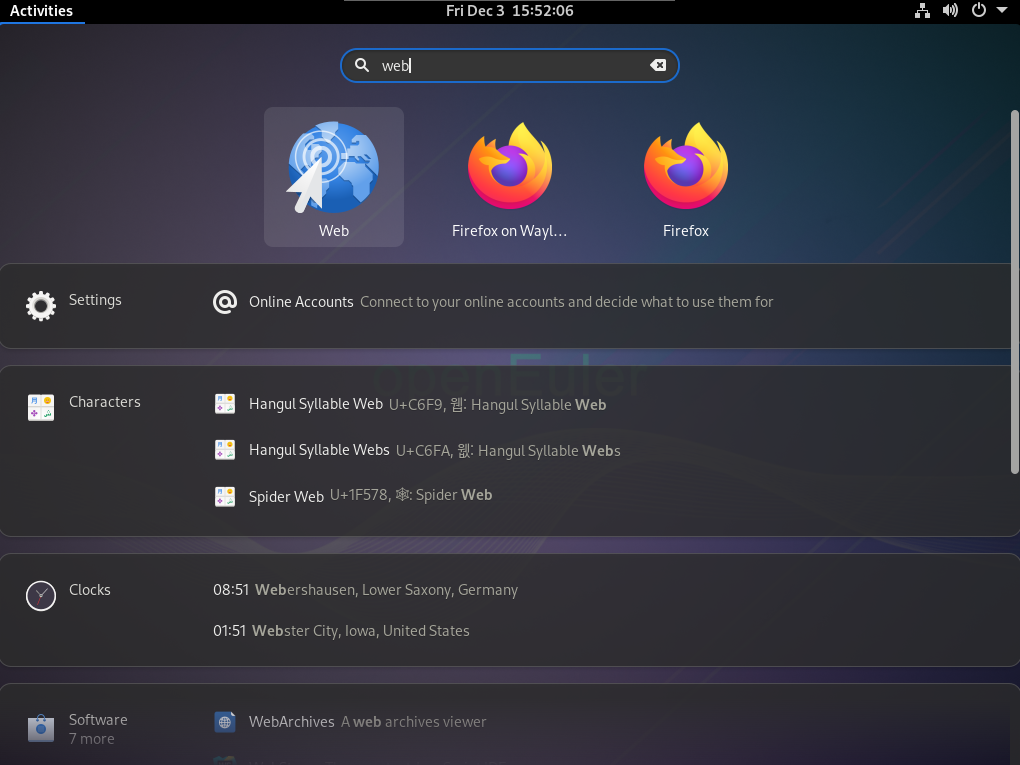Expand the system menu arrow
The image size is (1020, 765).
coord(1002,11)
